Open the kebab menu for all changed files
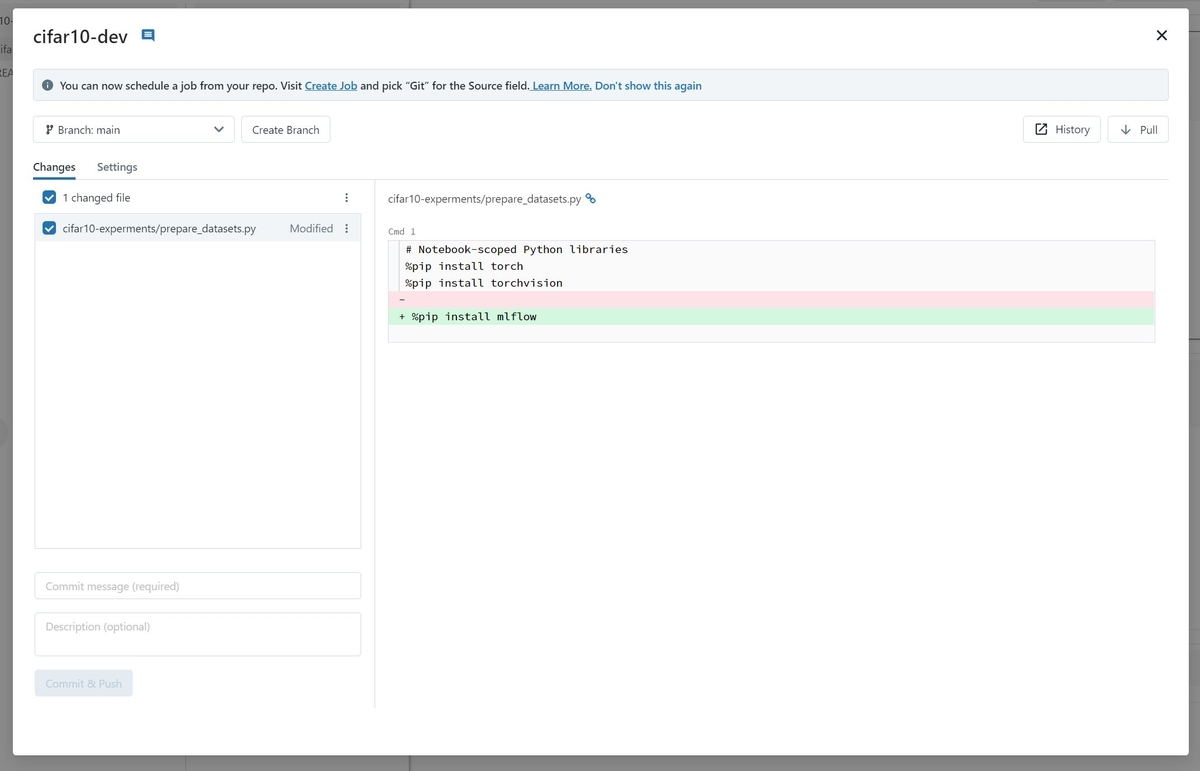Image resolution: width=1200 pixels, height=771 pixels. pos(347,198)
